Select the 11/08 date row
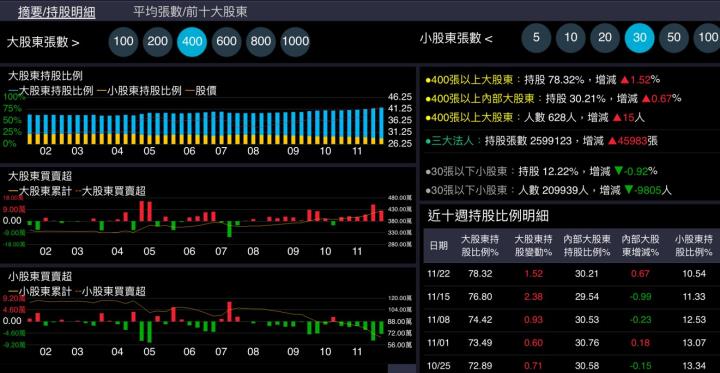720x373 pixels. click(571, 320)
